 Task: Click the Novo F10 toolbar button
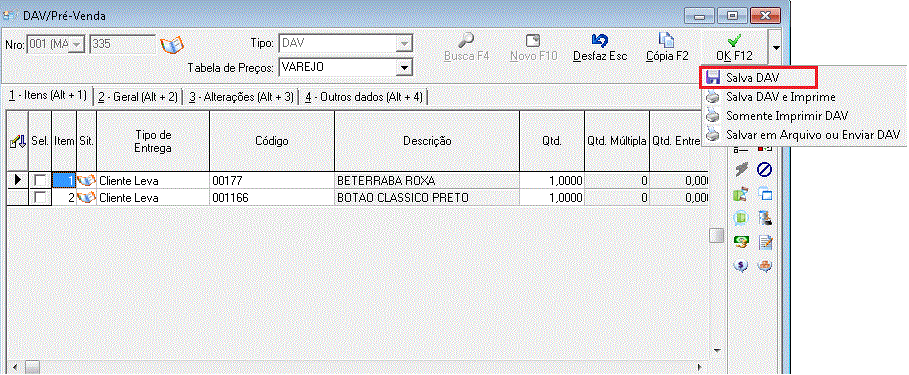tap(533, 48)
